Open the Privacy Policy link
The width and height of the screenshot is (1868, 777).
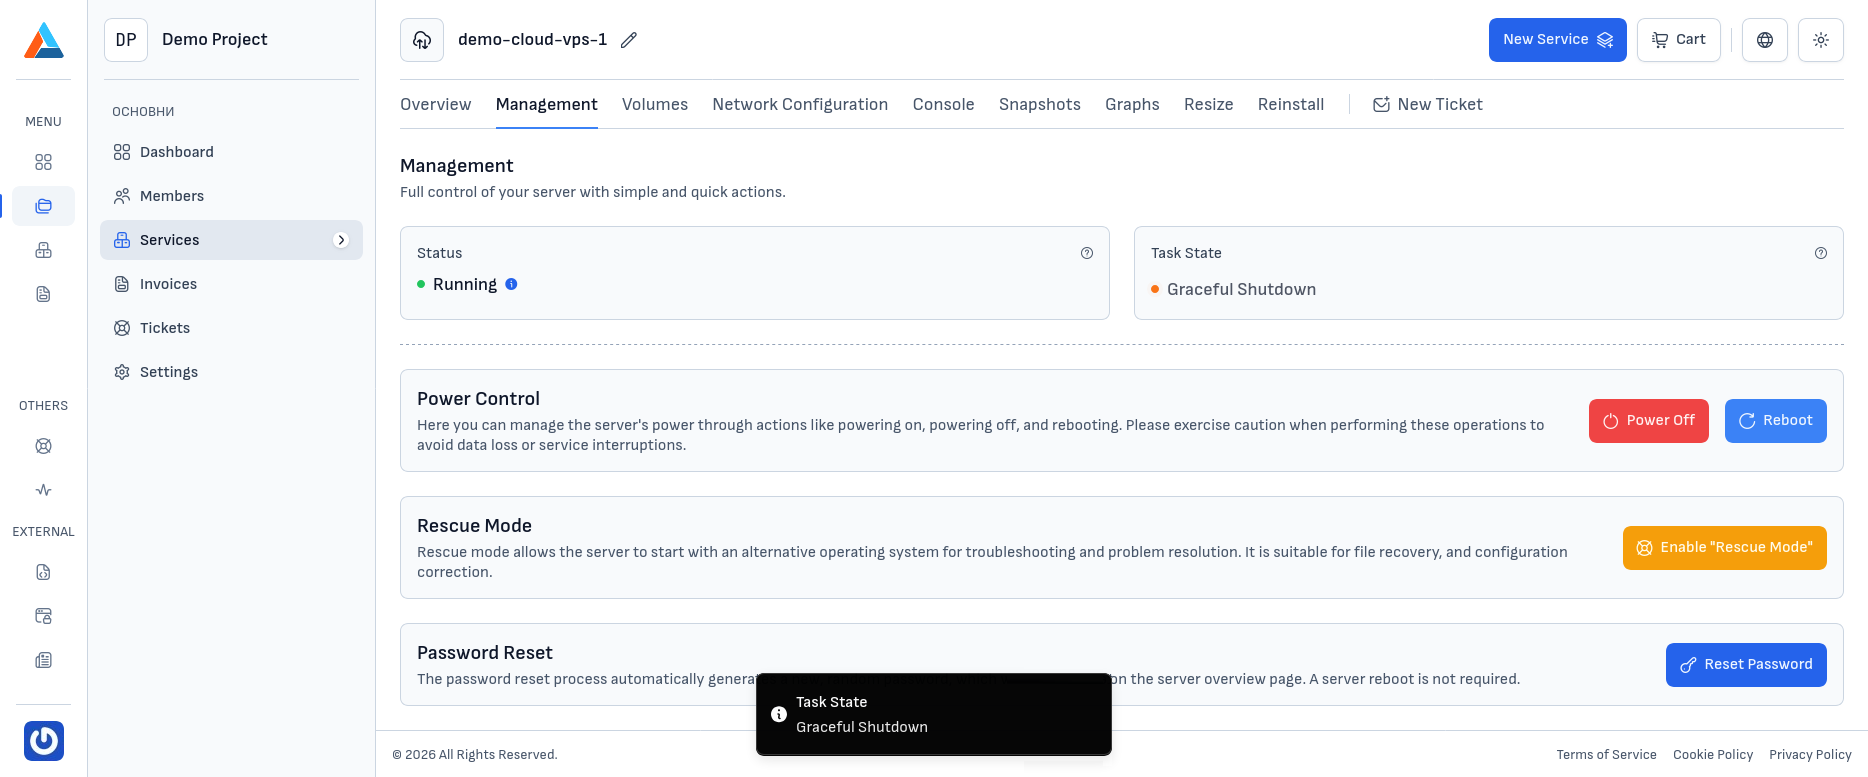(x=1810, y=755)
